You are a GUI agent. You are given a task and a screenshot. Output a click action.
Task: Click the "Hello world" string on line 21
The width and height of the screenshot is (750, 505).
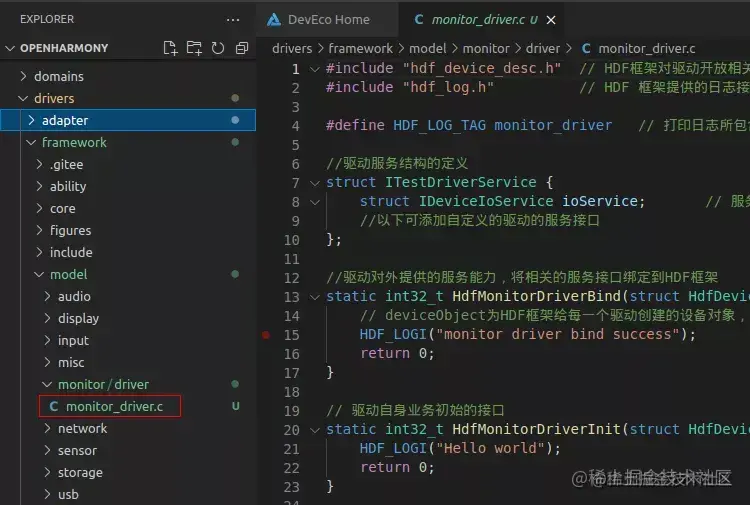tap(491, 448)
